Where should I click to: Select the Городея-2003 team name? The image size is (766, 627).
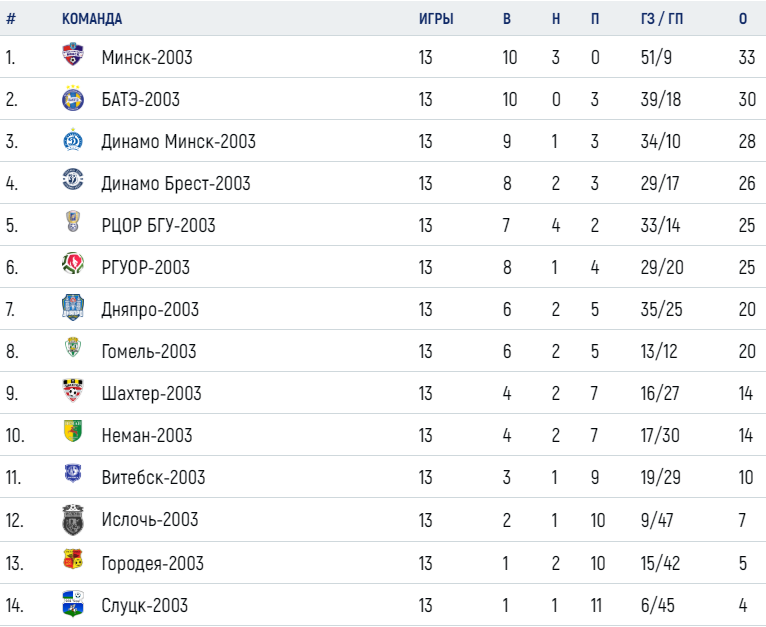[x=152, y=563]
